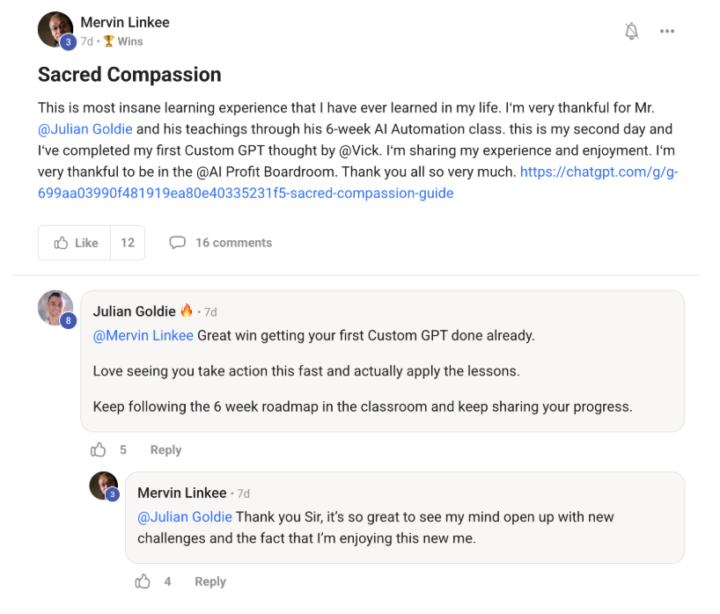Toggle the post notification bell
Viewport: 720px width, 614px height.
coord(631,31)
